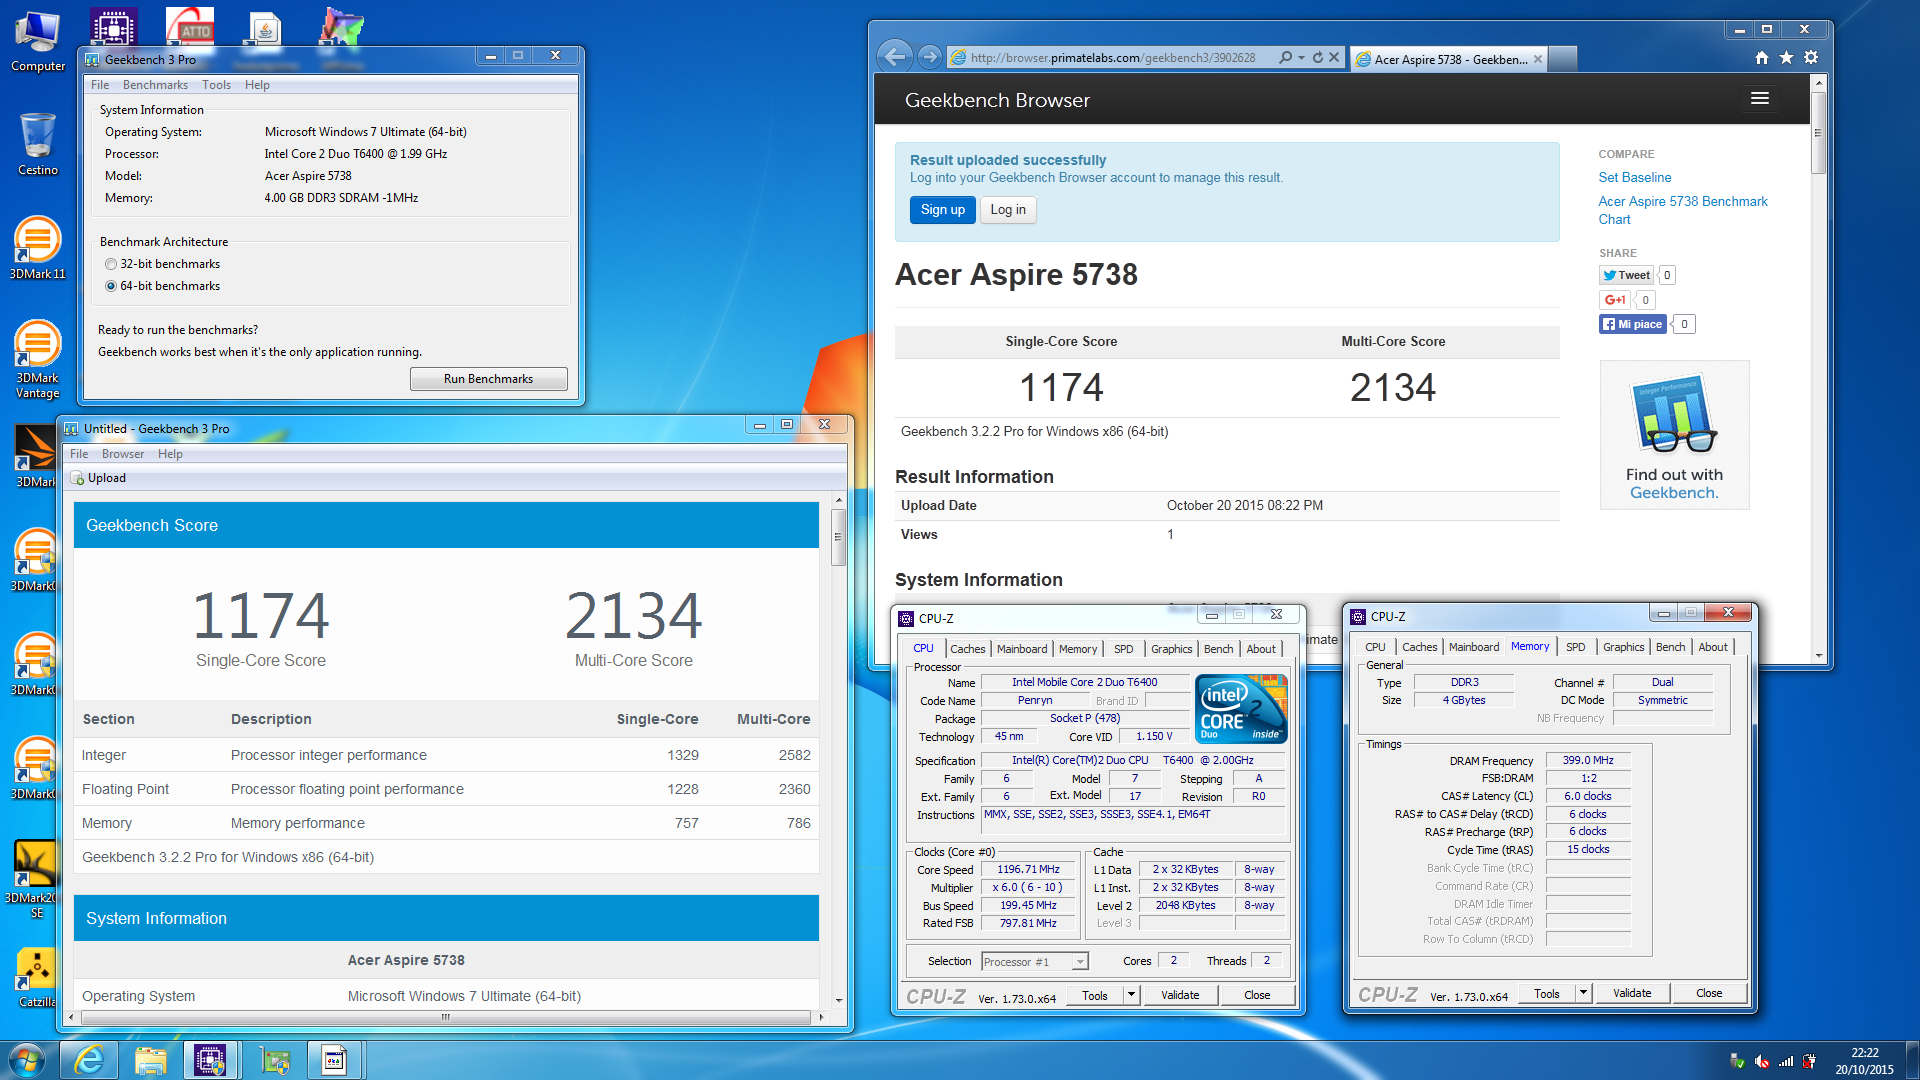Click the Google +1 share button
This screenshot has height=1080, width=1920.
[x=1615, y=299]
